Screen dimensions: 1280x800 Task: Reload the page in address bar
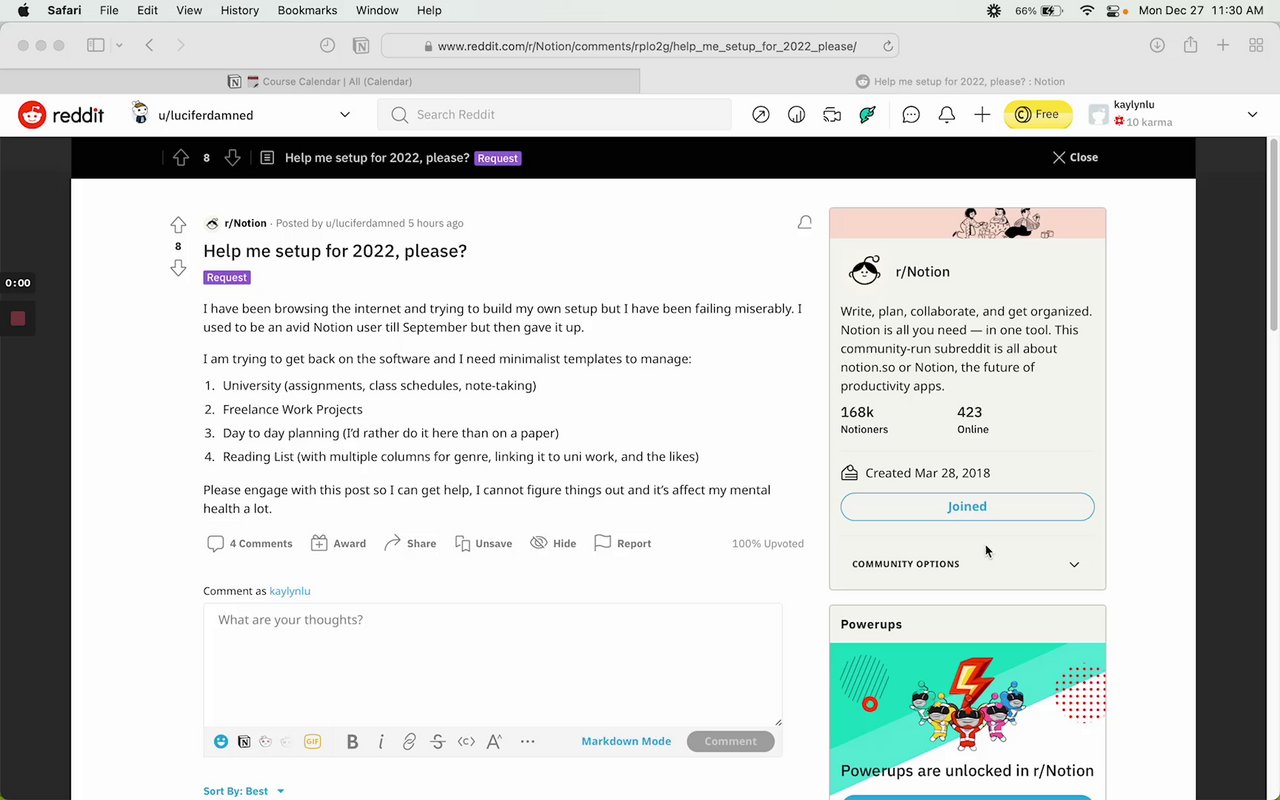tap(887, 46)
